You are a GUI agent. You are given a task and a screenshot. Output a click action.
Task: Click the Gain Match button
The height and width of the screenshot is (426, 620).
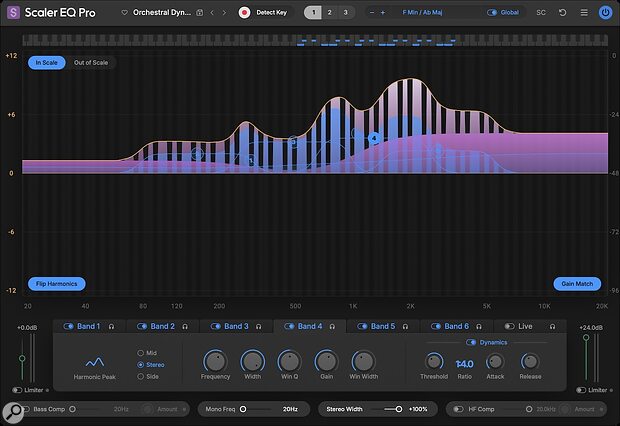pyautogui.click(x=577, y=284)
